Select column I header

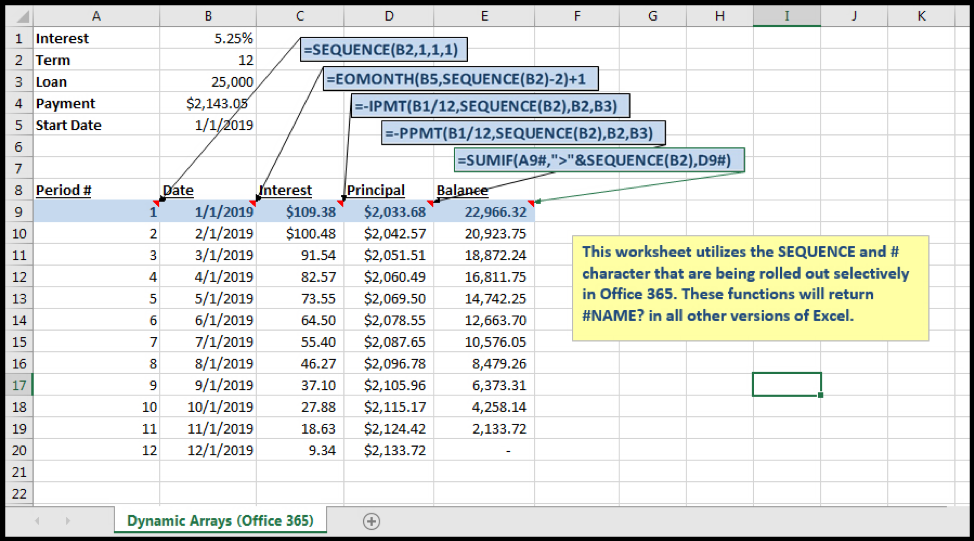787,16
